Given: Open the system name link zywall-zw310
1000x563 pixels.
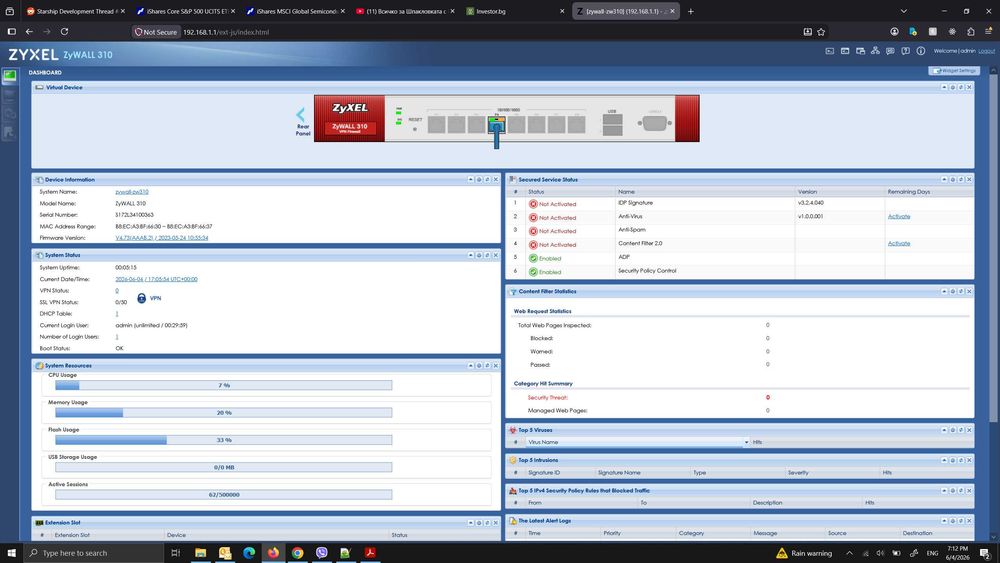Looking at the screenshot, I should 132,192.
